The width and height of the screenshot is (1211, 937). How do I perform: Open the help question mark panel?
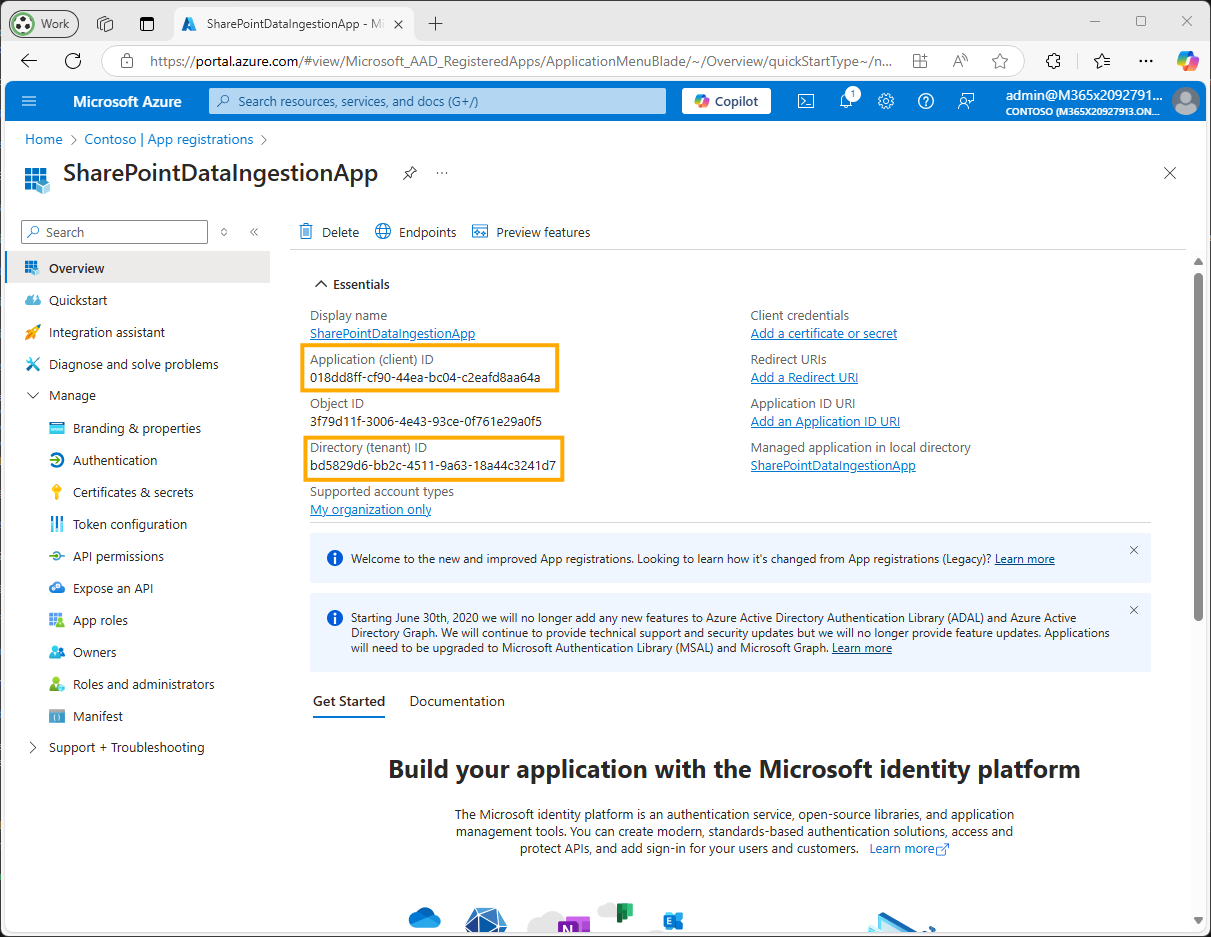coord(925,101)
